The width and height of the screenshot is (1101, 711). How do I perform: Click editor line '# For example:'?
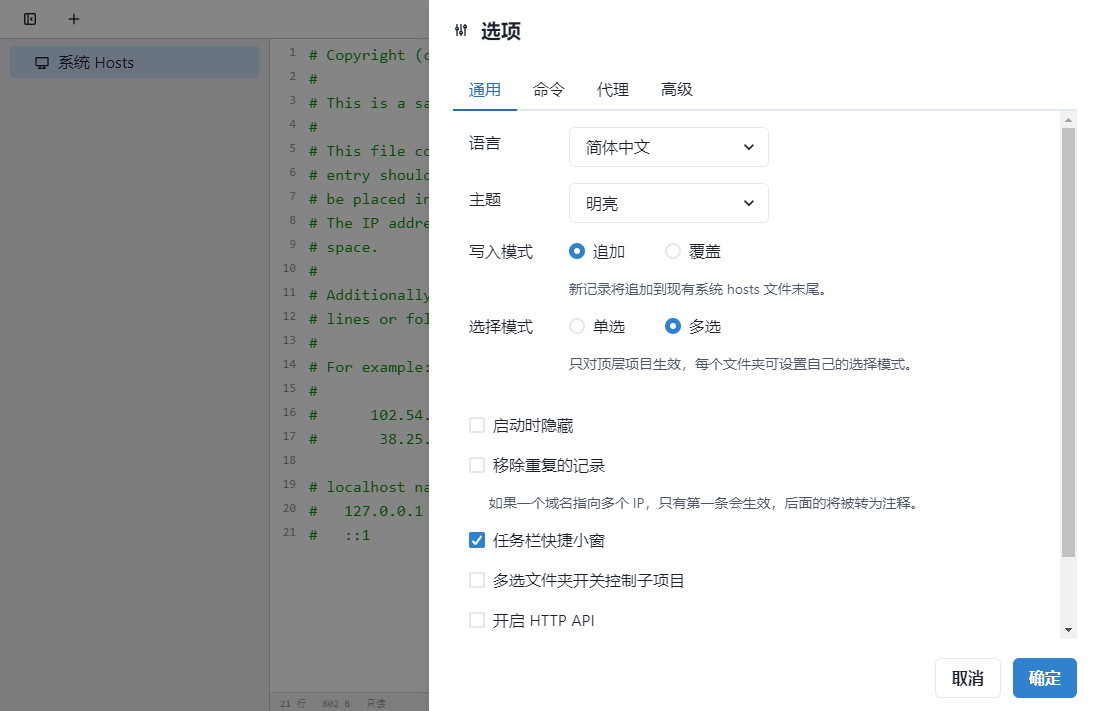369,367
